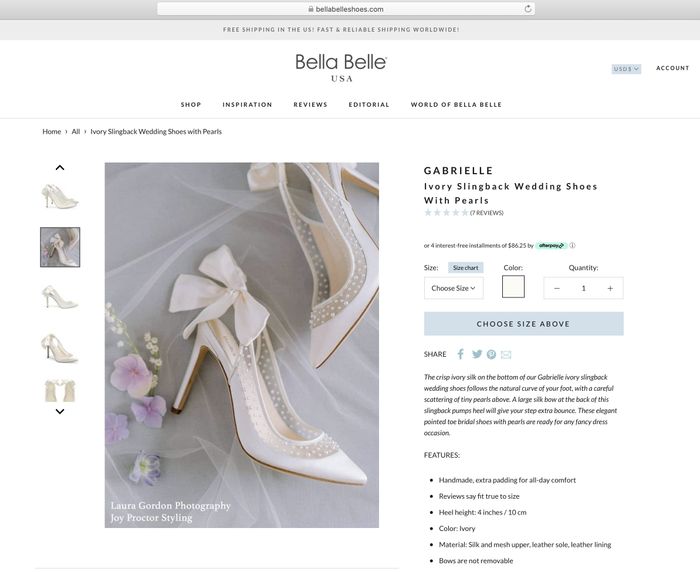Decrease quantity with minus button
This screenshot has width=700, height=572.
click(x=557, y=288)
